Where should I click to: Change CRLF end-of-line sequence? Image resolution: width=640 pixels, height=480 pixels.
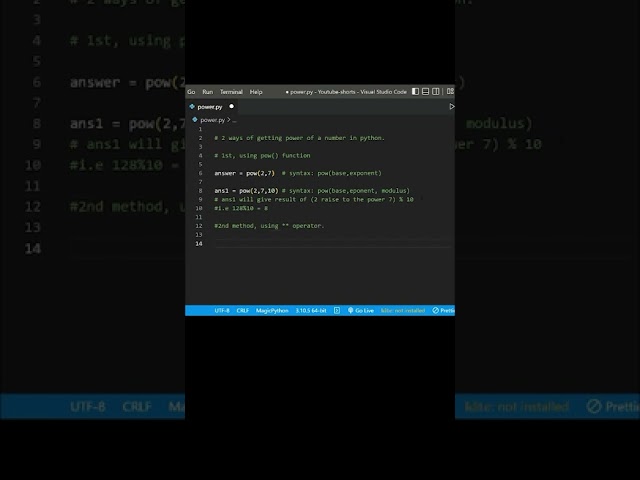click(242, 311)
